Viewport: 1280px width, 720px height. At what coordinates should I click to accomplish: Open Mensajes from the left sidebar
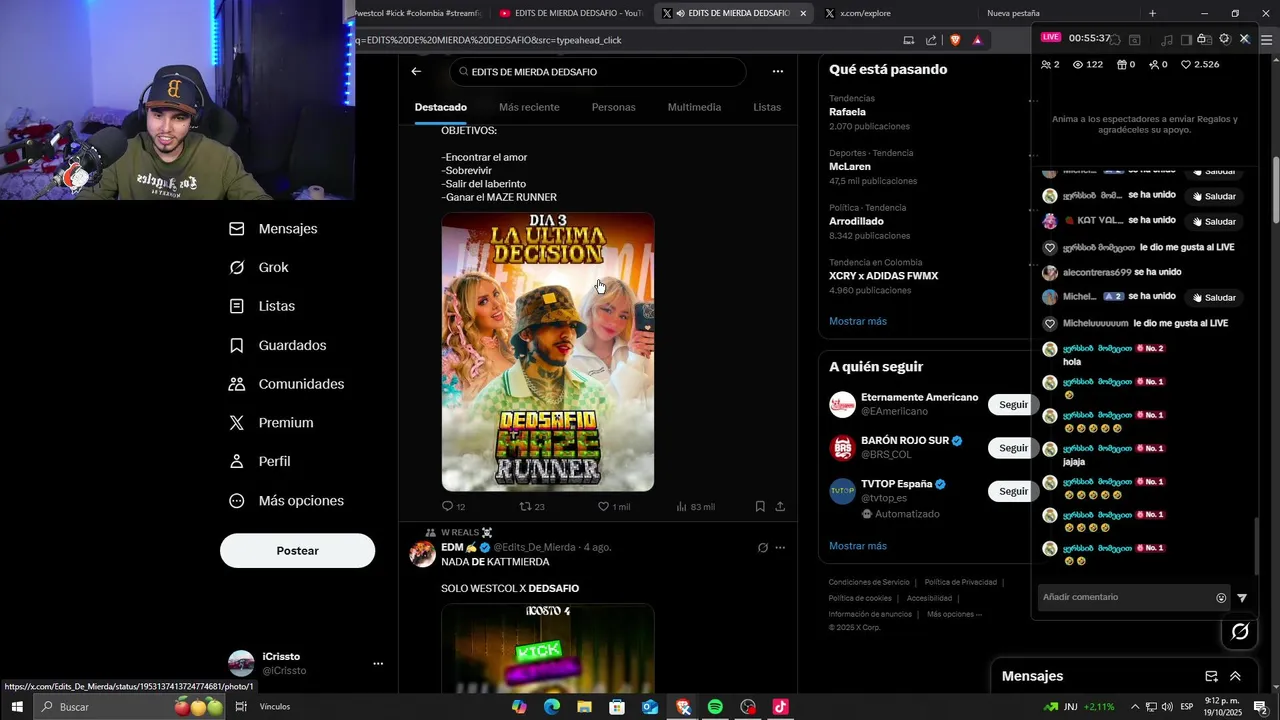coord(273,229)
